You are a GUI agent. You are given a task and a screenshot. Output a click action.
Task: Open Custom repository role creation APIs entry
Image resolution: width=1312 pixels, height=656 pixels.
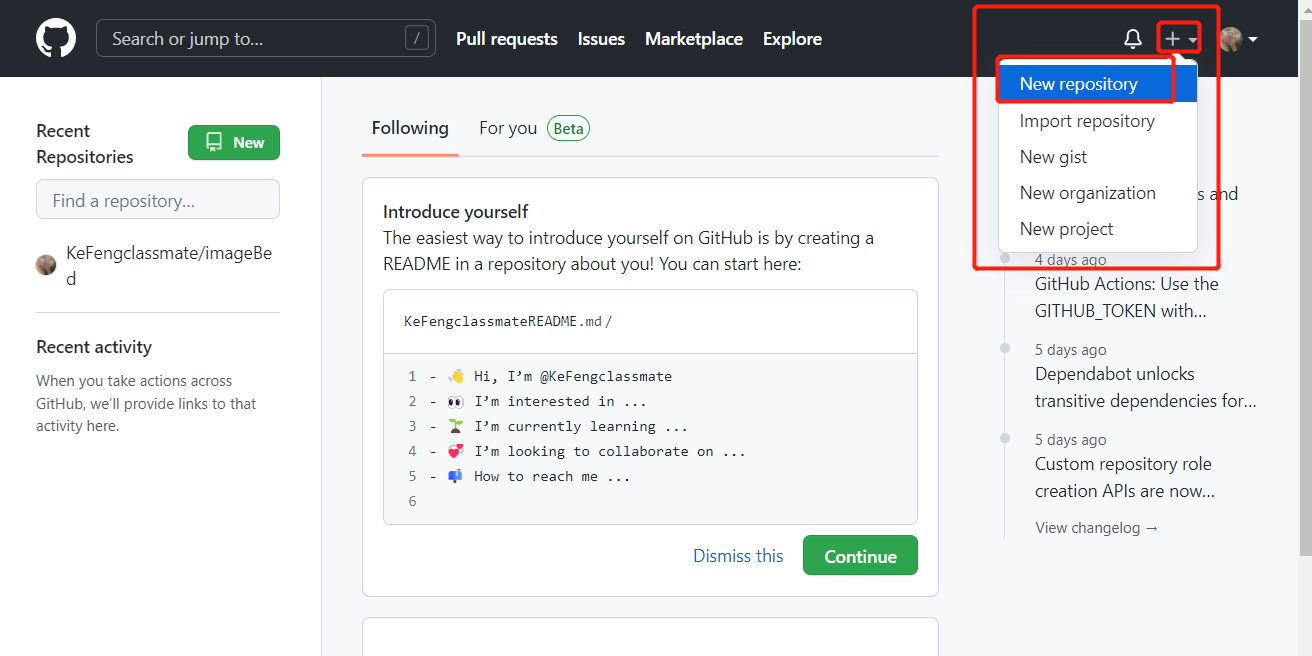[1125, 477]
